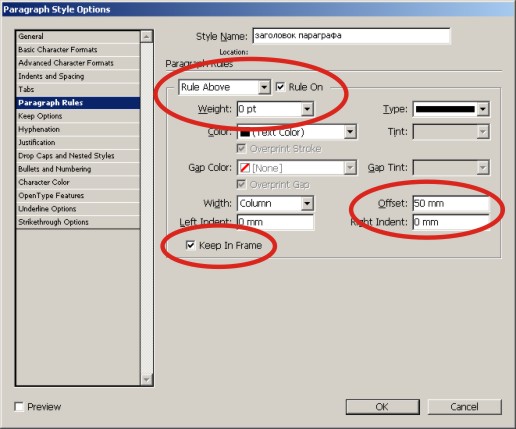Click the Right Indent field
The width and height of the screenshot is (516, 429).
point(451,222)
